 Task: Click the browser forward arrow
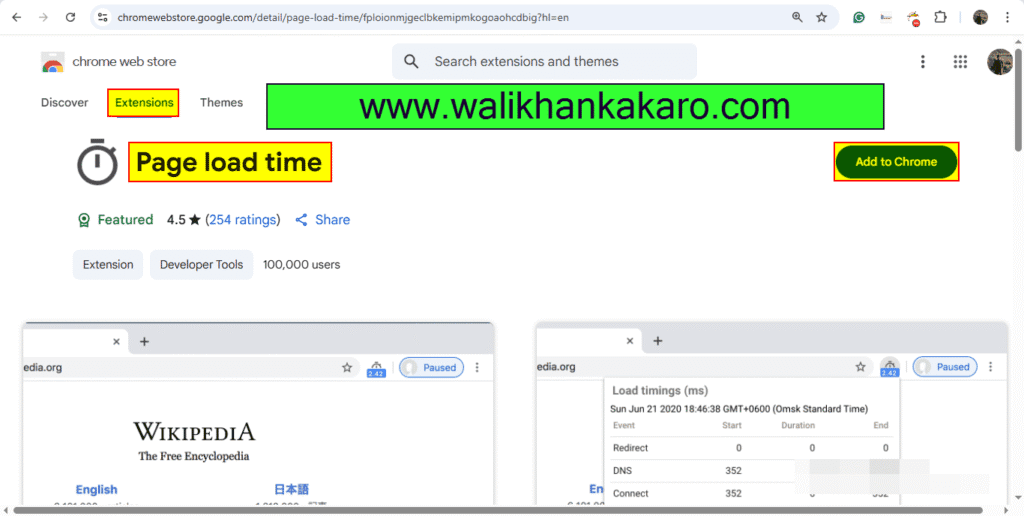pyautogui.click(x=43, y=18)
